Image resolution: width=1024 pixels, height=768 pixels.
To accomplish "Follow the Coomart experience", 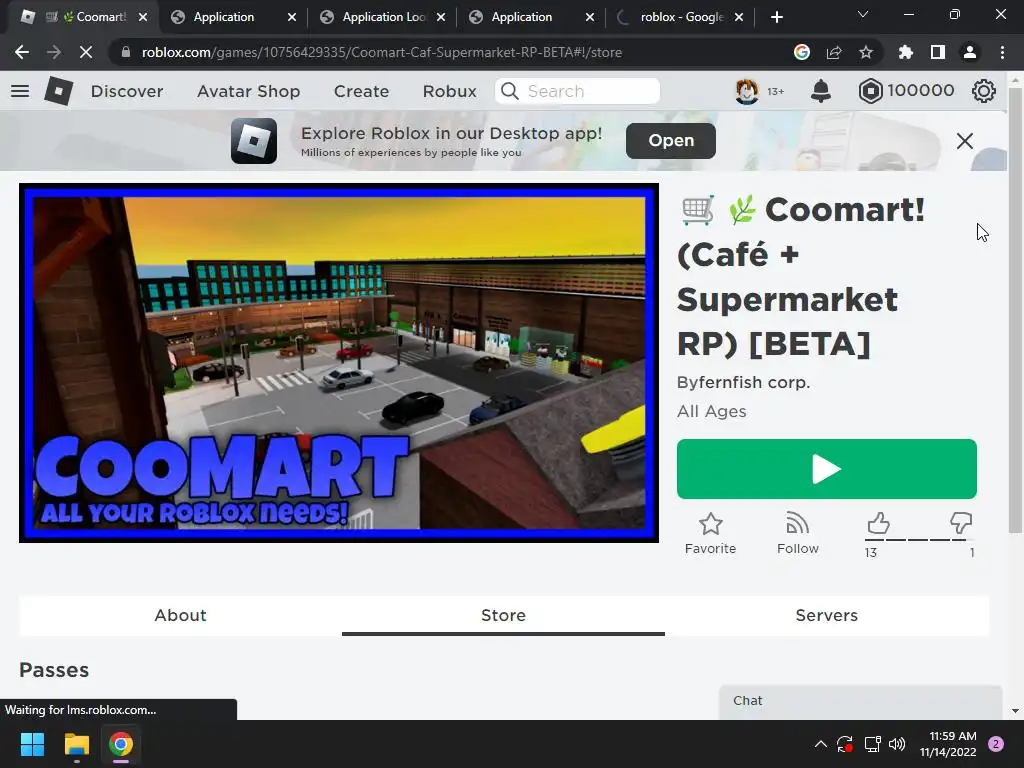I will (x=797, y=534).
